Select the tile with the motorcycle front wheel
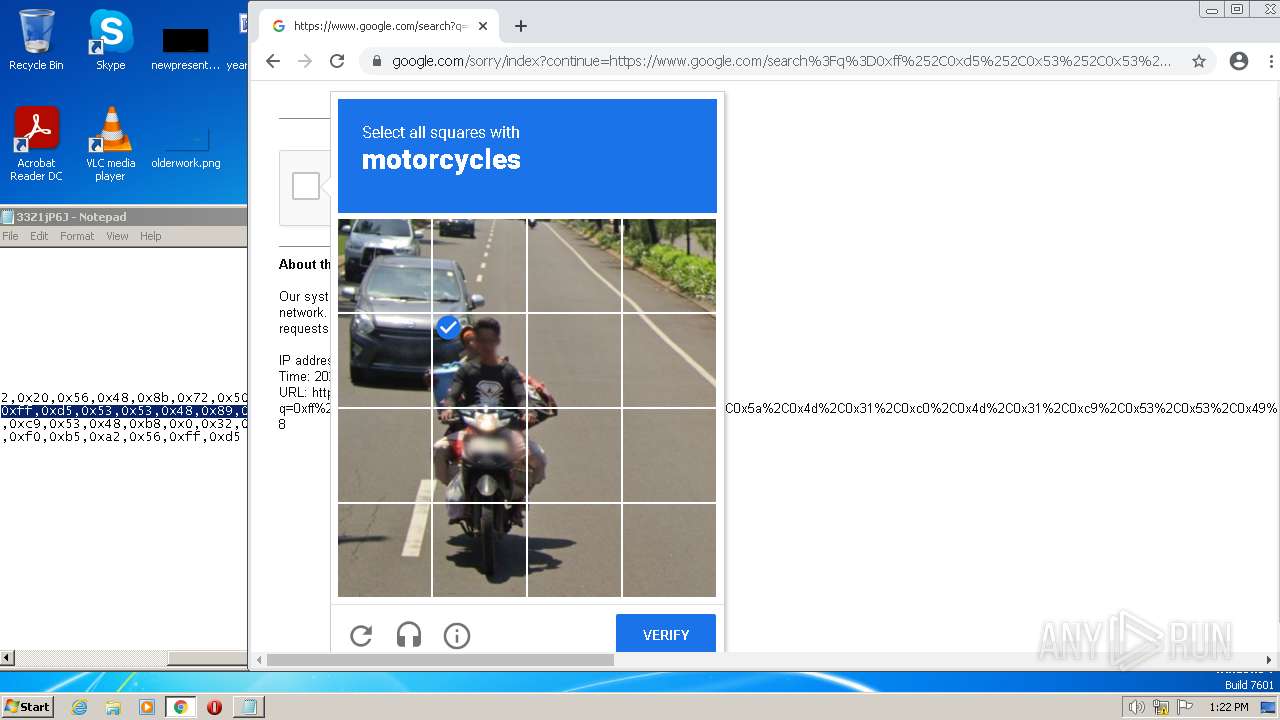1280x720 pixels. [x=479, y=550]
